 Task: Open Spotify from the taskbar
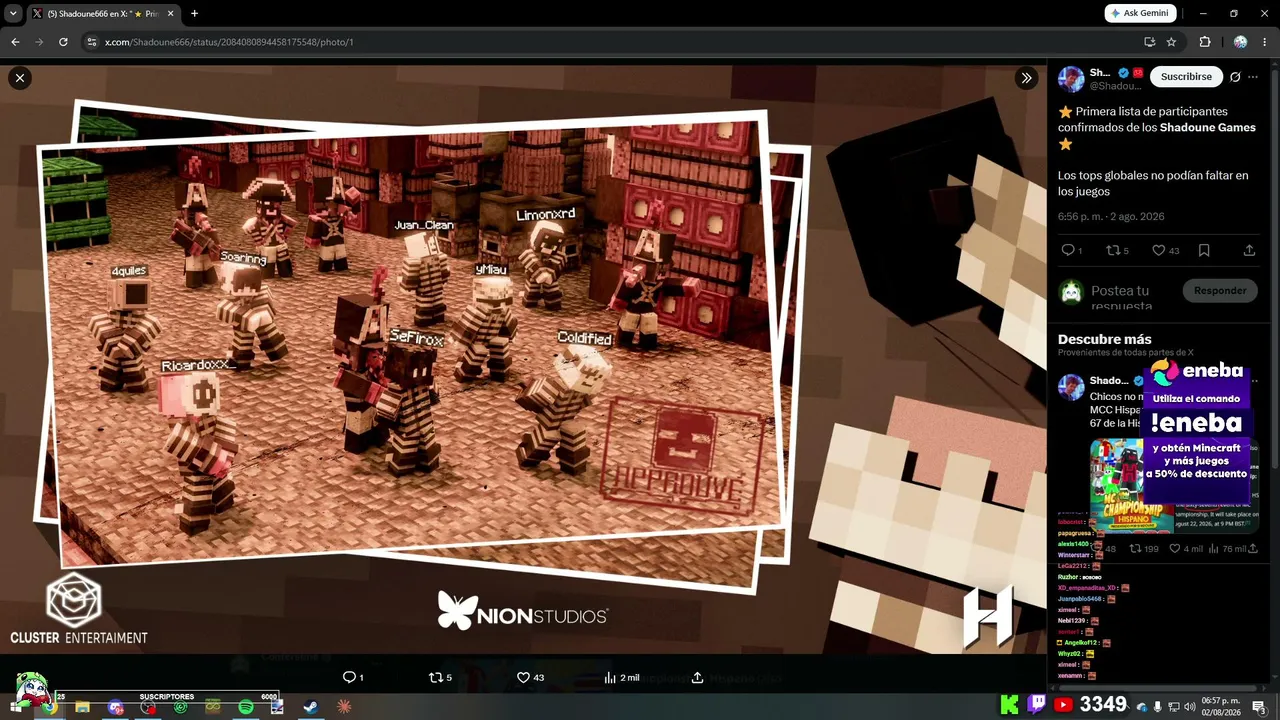[x=246, y=707]
